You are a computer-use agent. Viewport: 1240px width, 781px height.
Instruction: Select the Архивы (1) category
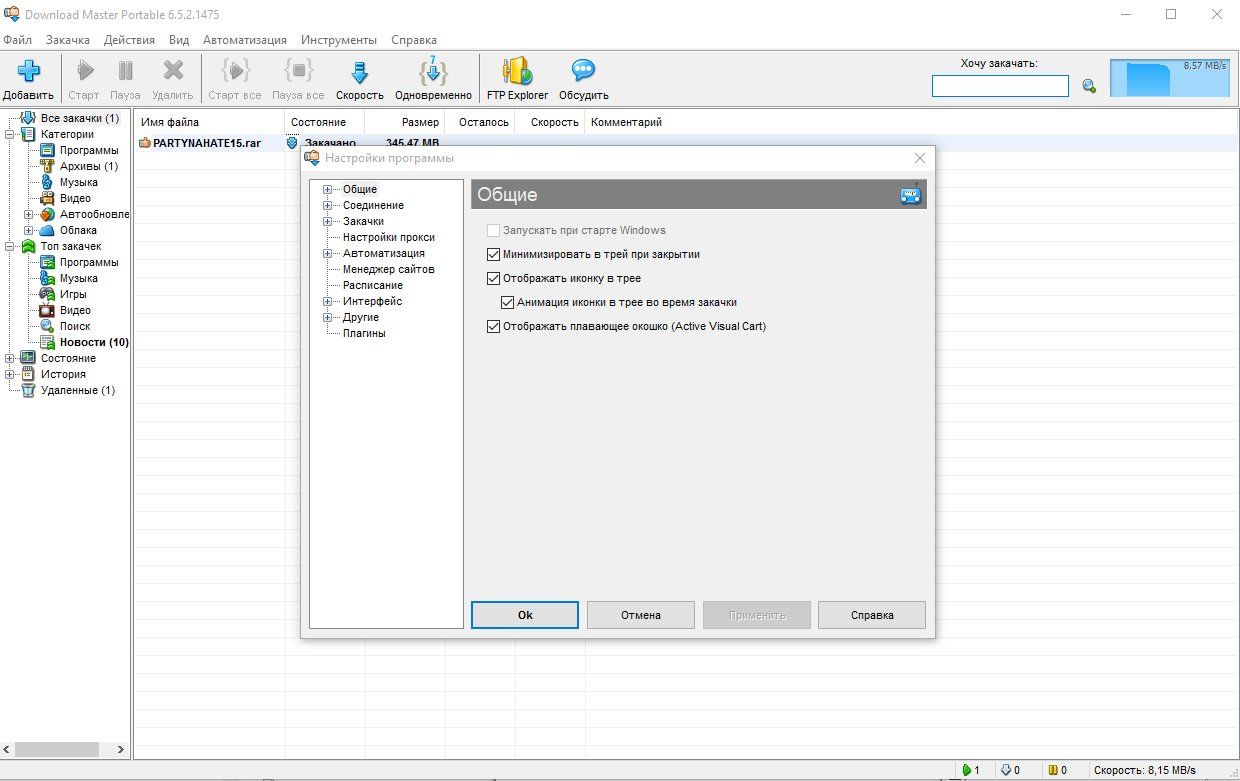click(x=88, y=166)
